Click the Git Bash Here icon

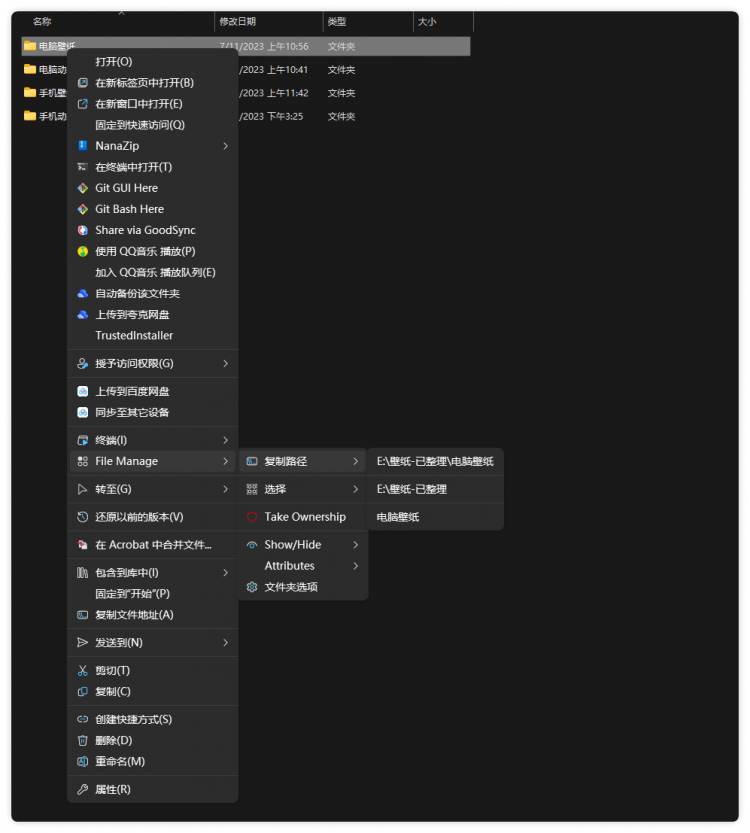[84, 209]
